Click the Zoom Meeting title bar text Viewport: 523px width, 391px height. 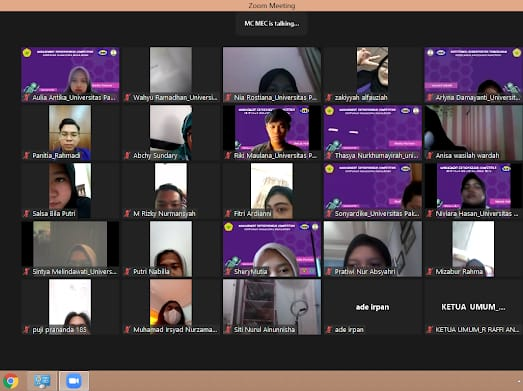tap(272, 6)
